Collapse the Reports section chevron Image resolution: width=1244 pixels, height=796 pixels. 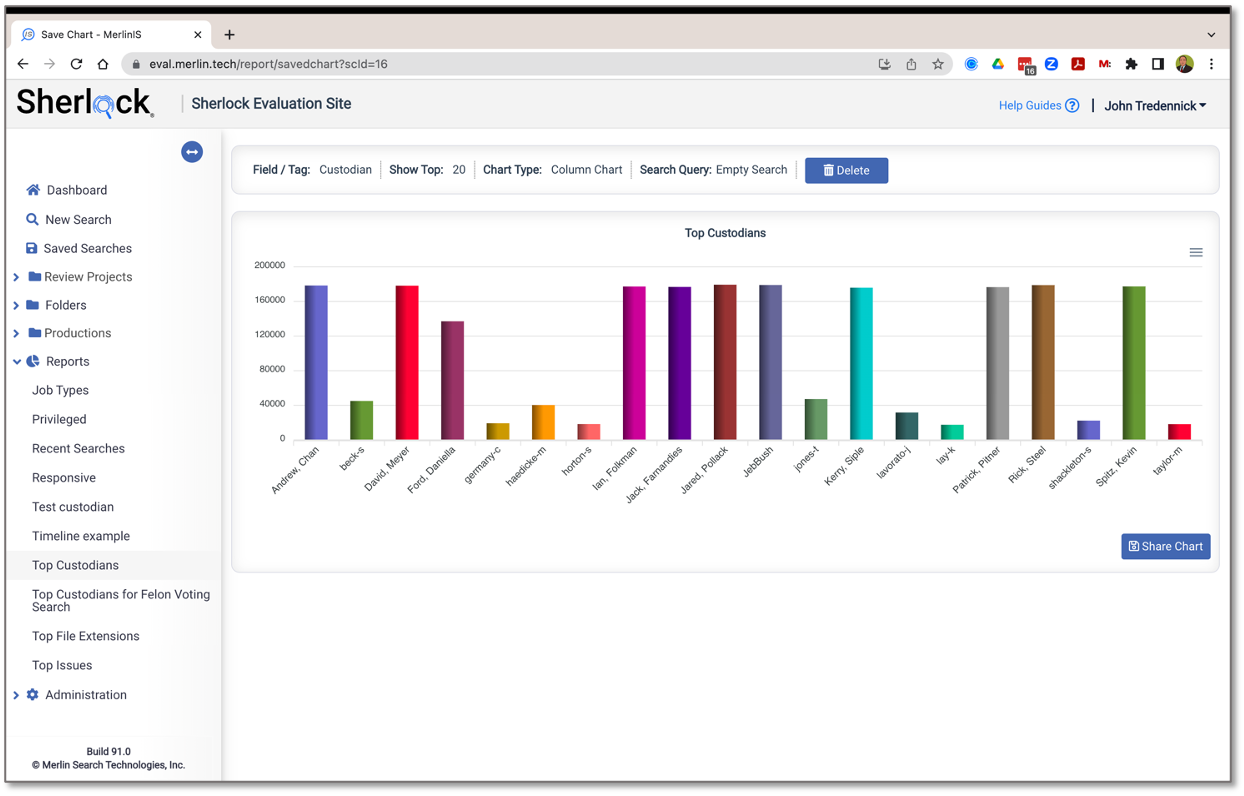pos(16,362)
